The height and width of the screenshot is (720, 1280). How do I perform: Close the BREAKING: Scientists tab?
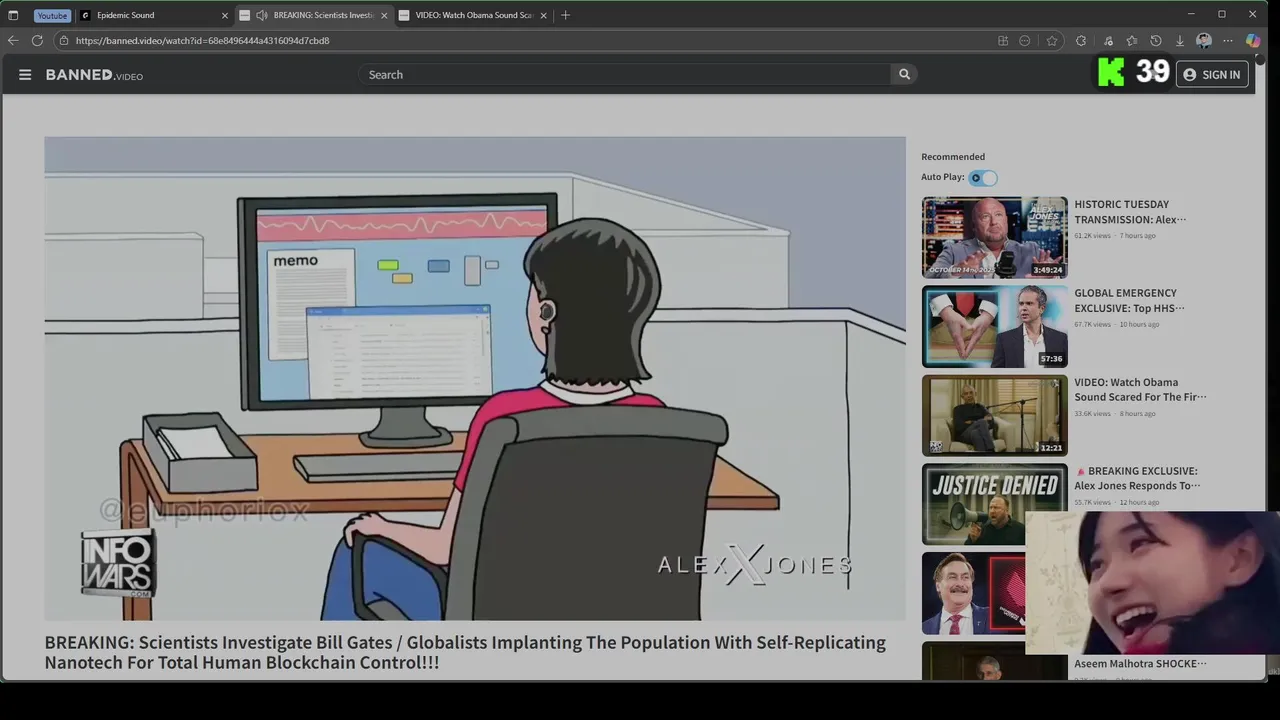(x=384, y=16)
